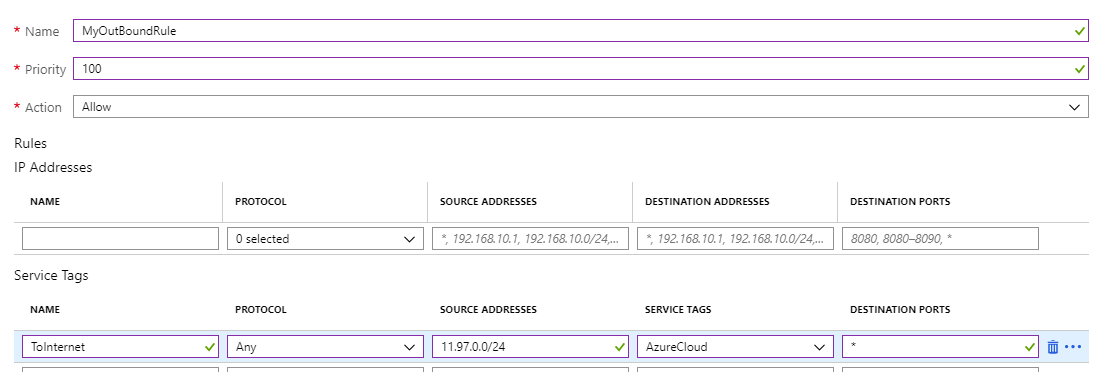Viewport: 1105px width, 372px height.
Task: Open the Action dropdown set to Allow
Action: pos(581,107)
